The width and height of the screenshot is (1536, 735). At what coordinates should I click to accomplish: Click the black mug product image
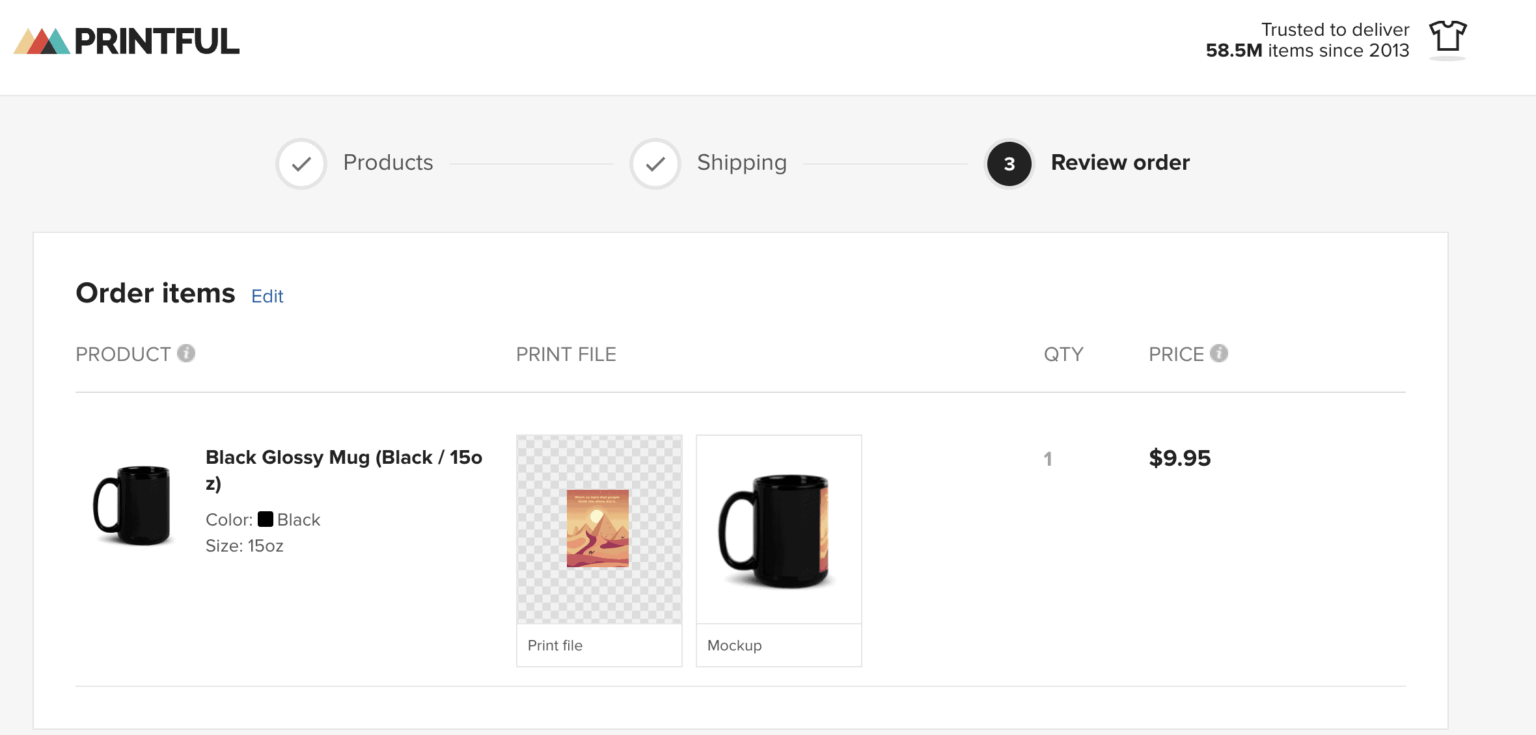(133, 505)
